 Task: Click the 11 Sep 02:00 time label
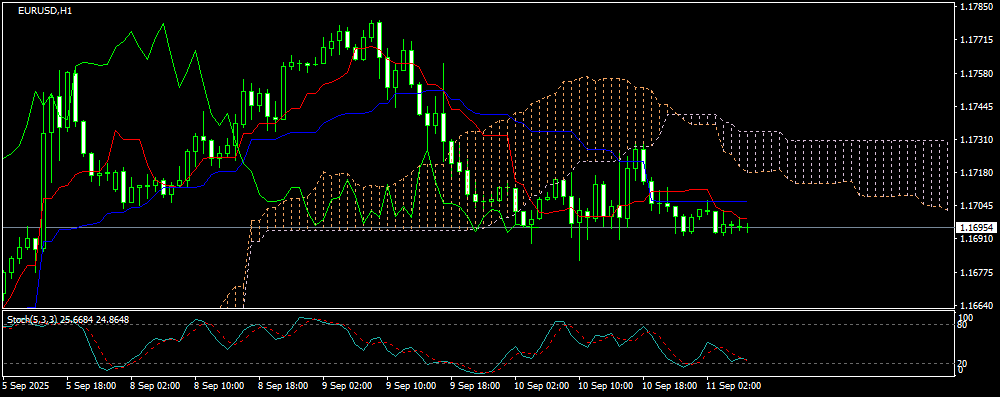coord(732,386)
